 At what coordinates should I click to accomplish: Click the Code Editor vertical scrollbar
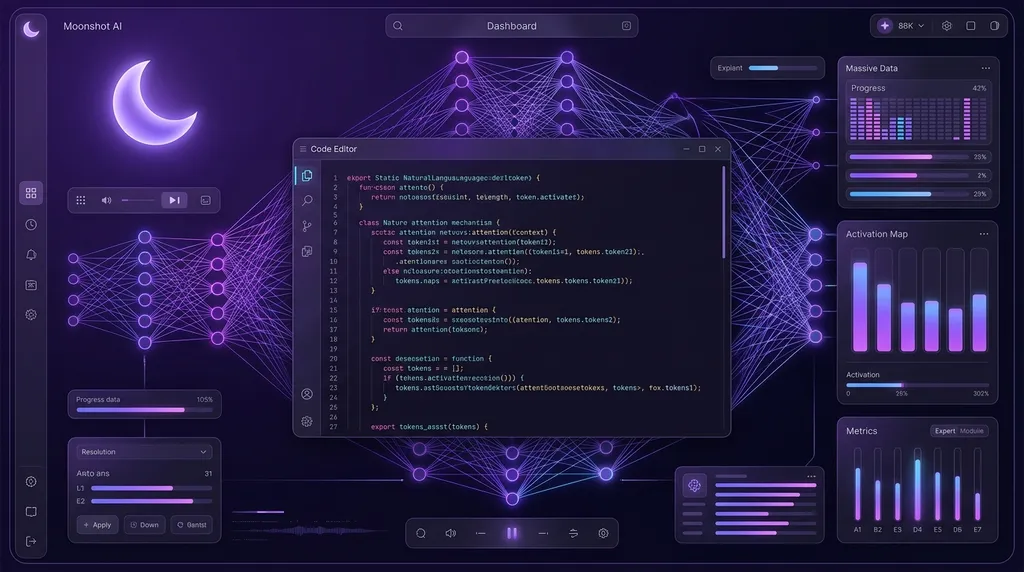coord(724,212)
